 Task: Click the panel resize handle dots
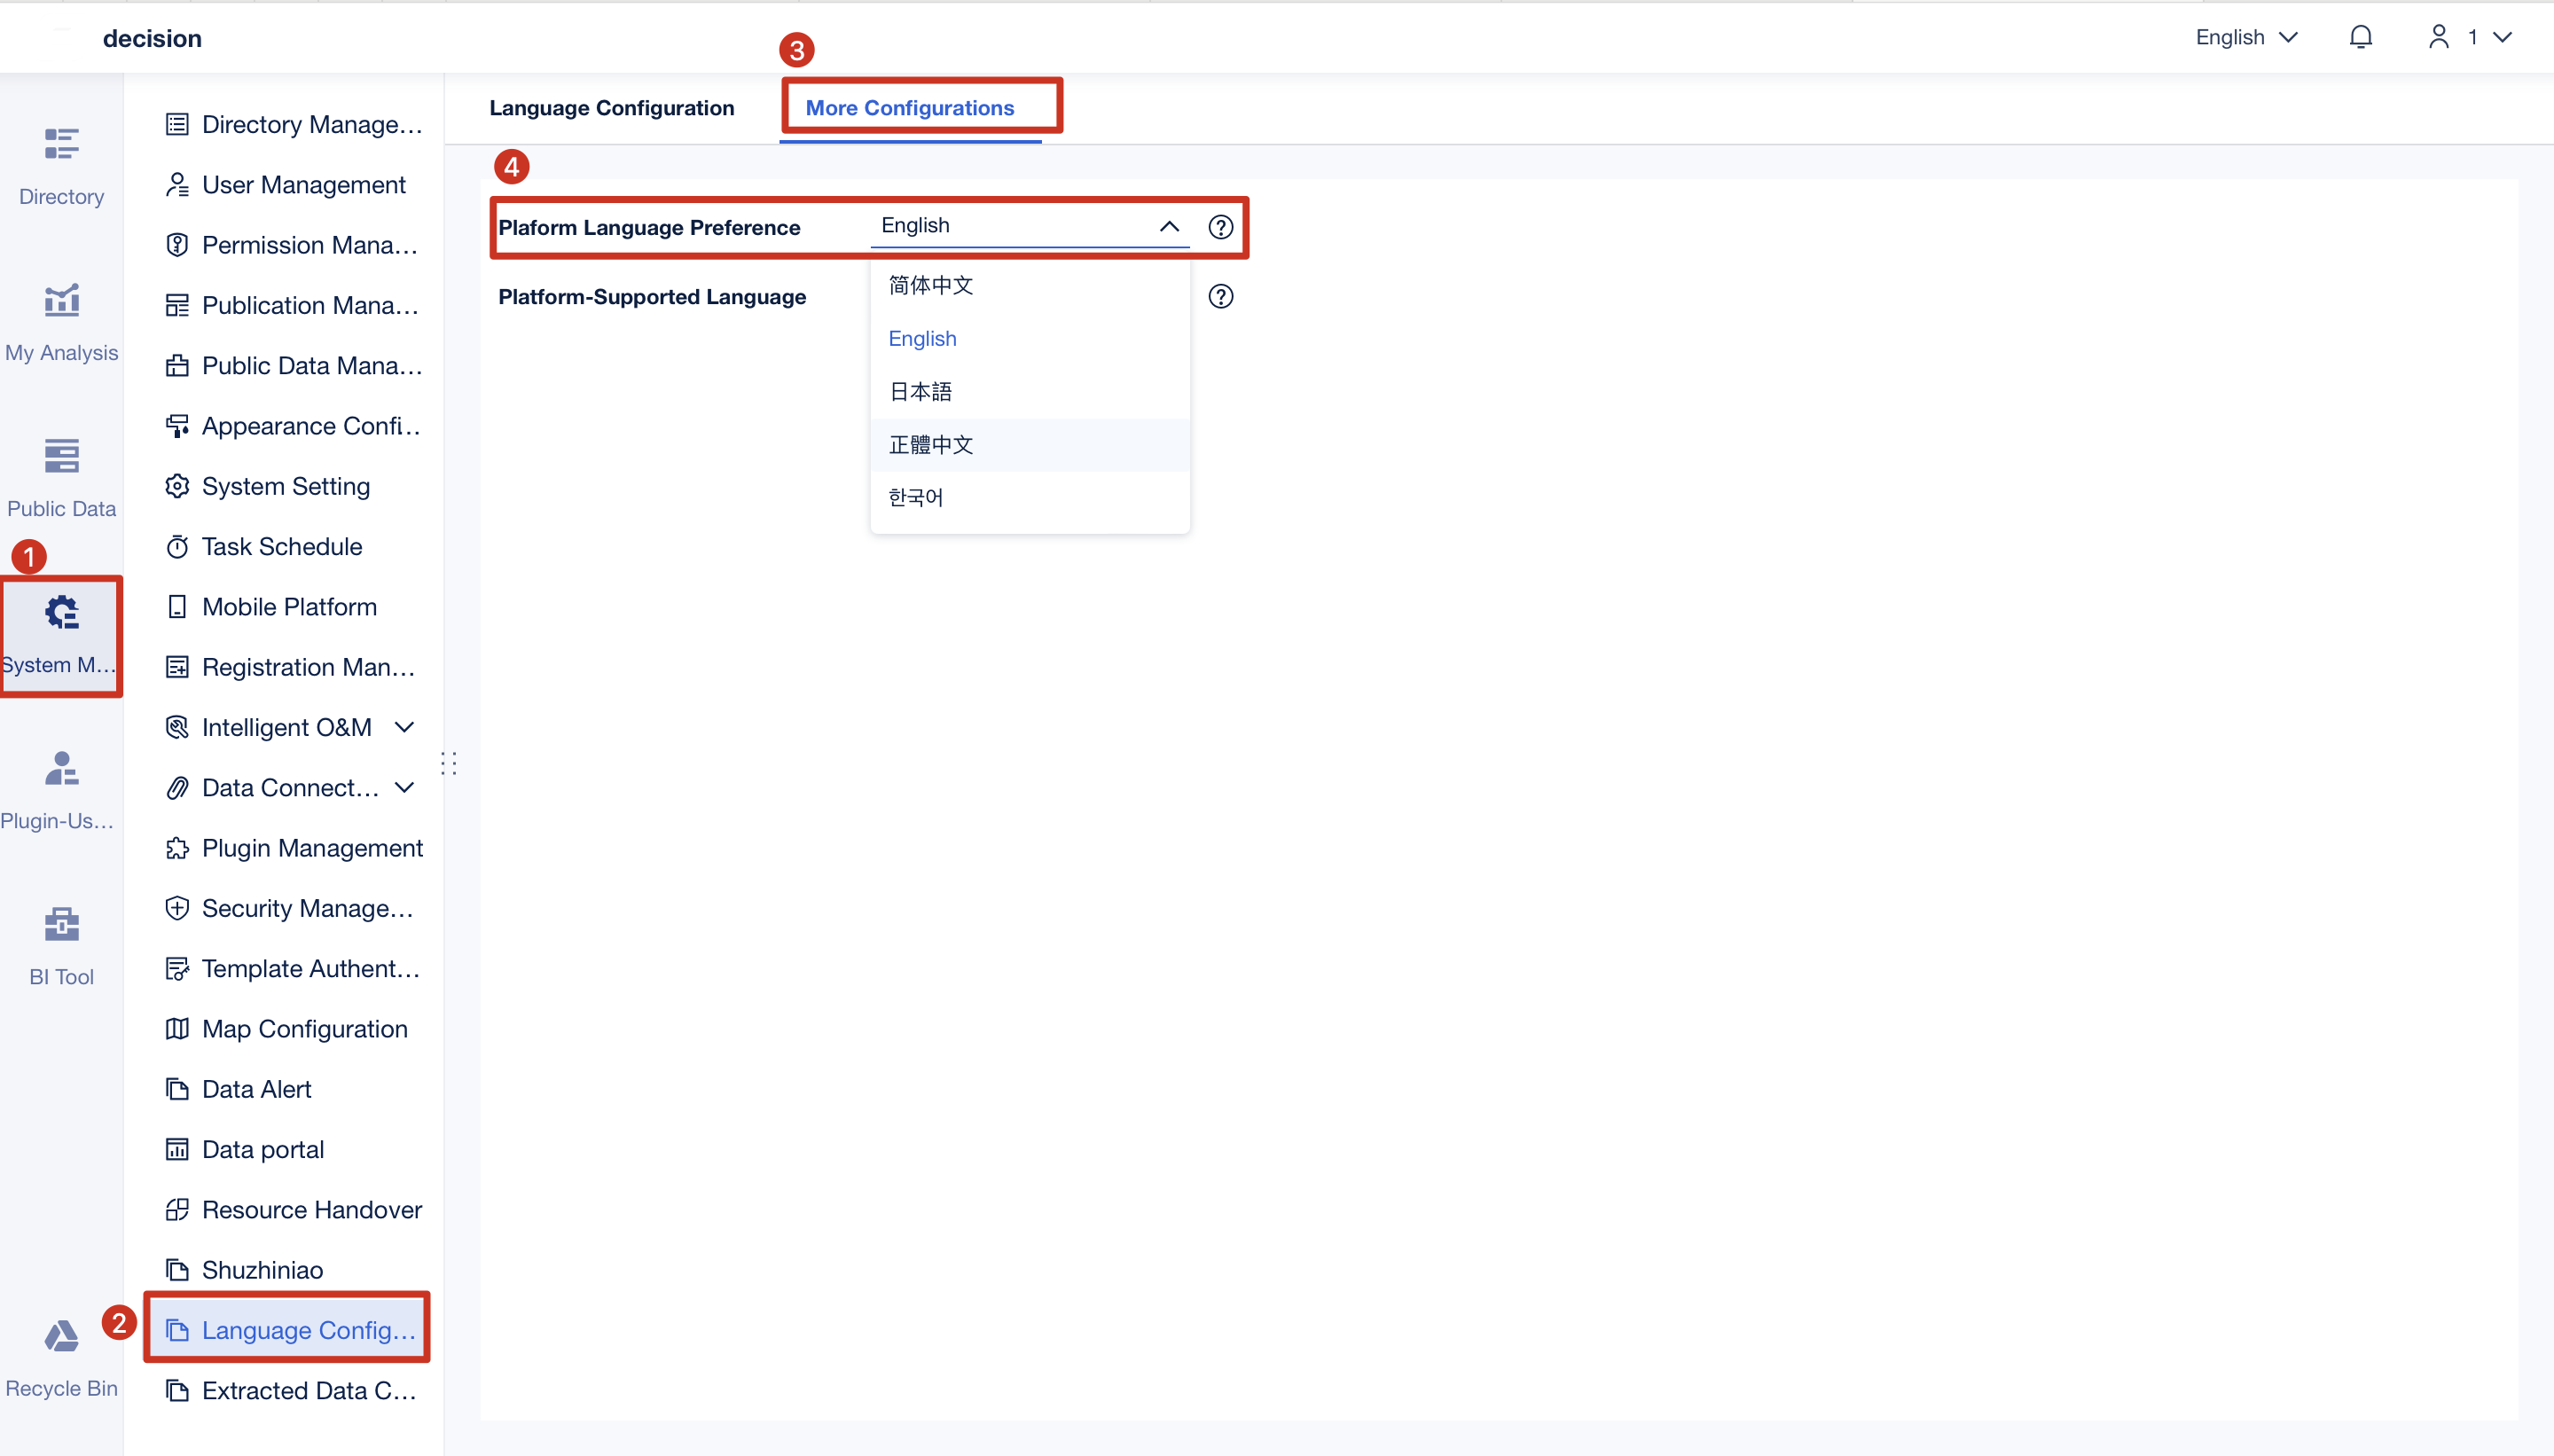click(448, 763)
